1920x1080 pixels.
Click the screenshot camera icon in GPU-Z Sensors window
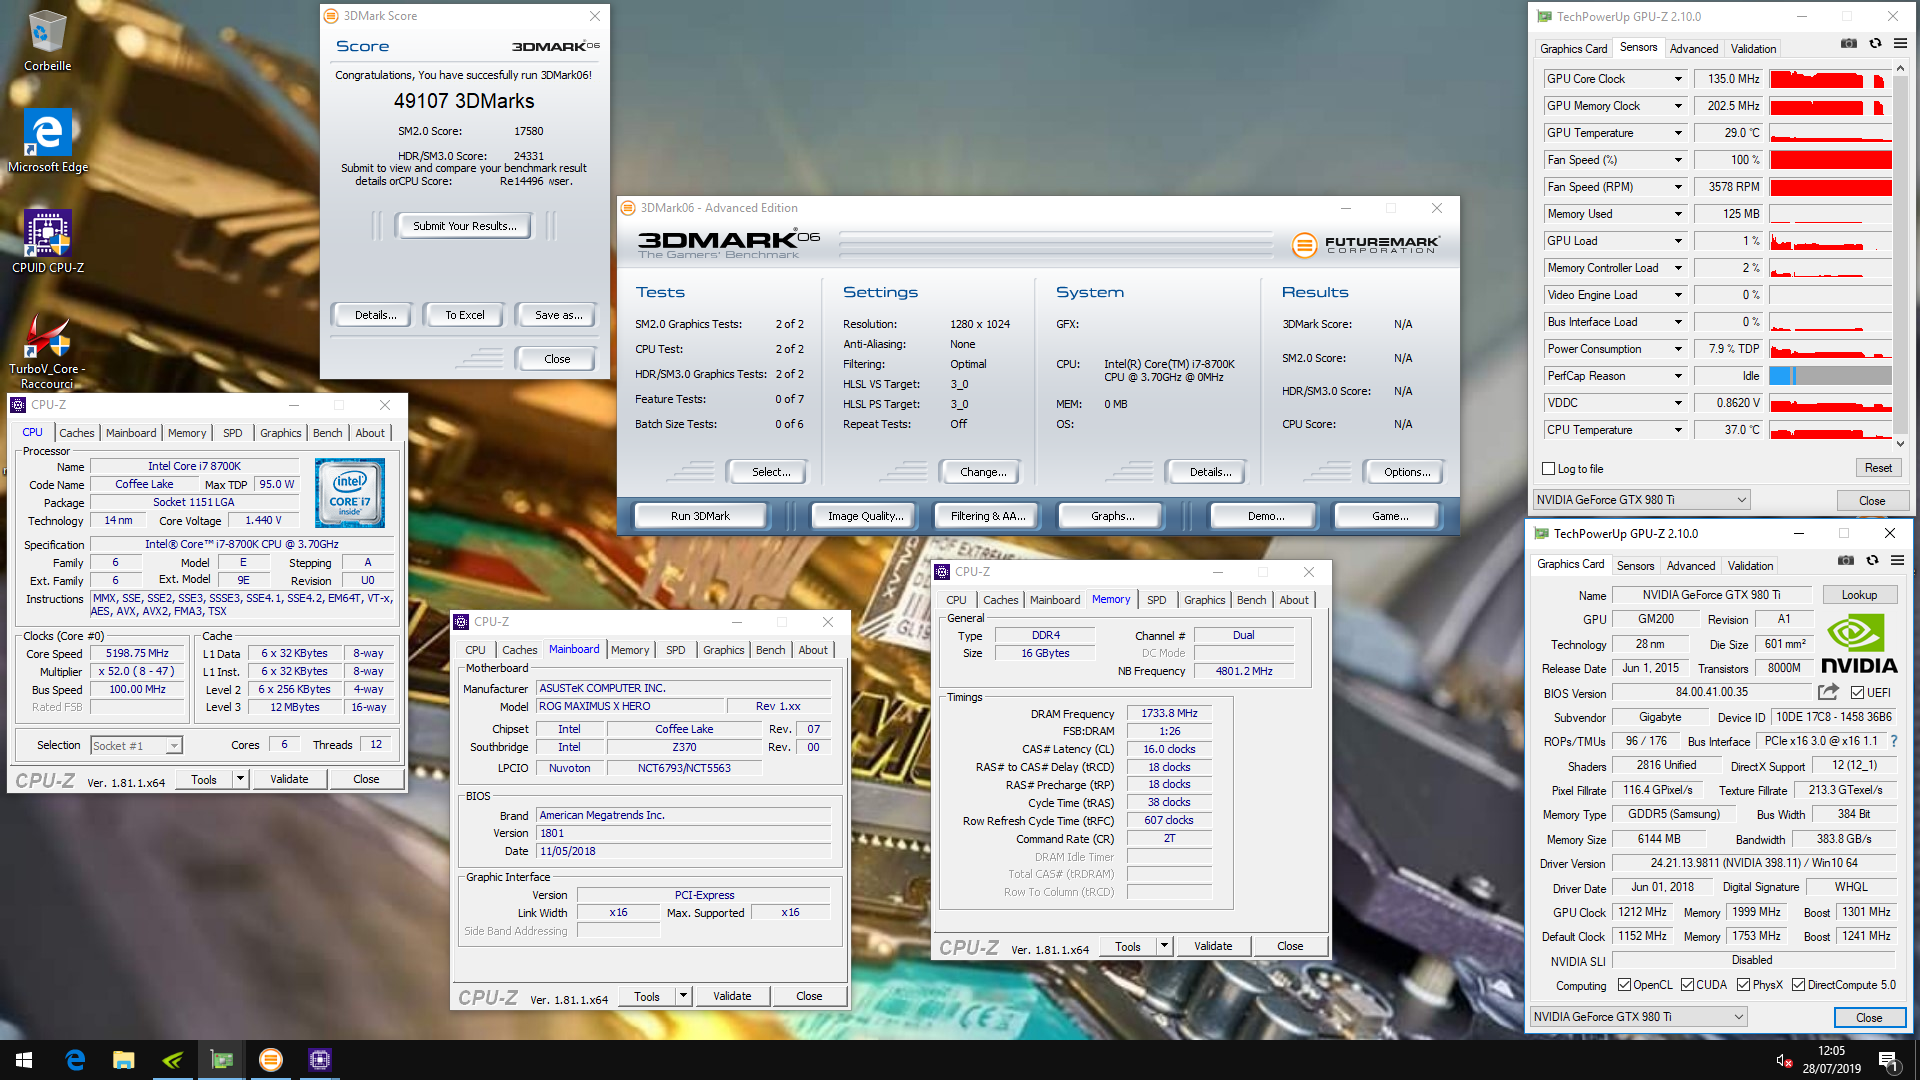pos(1849,44)
